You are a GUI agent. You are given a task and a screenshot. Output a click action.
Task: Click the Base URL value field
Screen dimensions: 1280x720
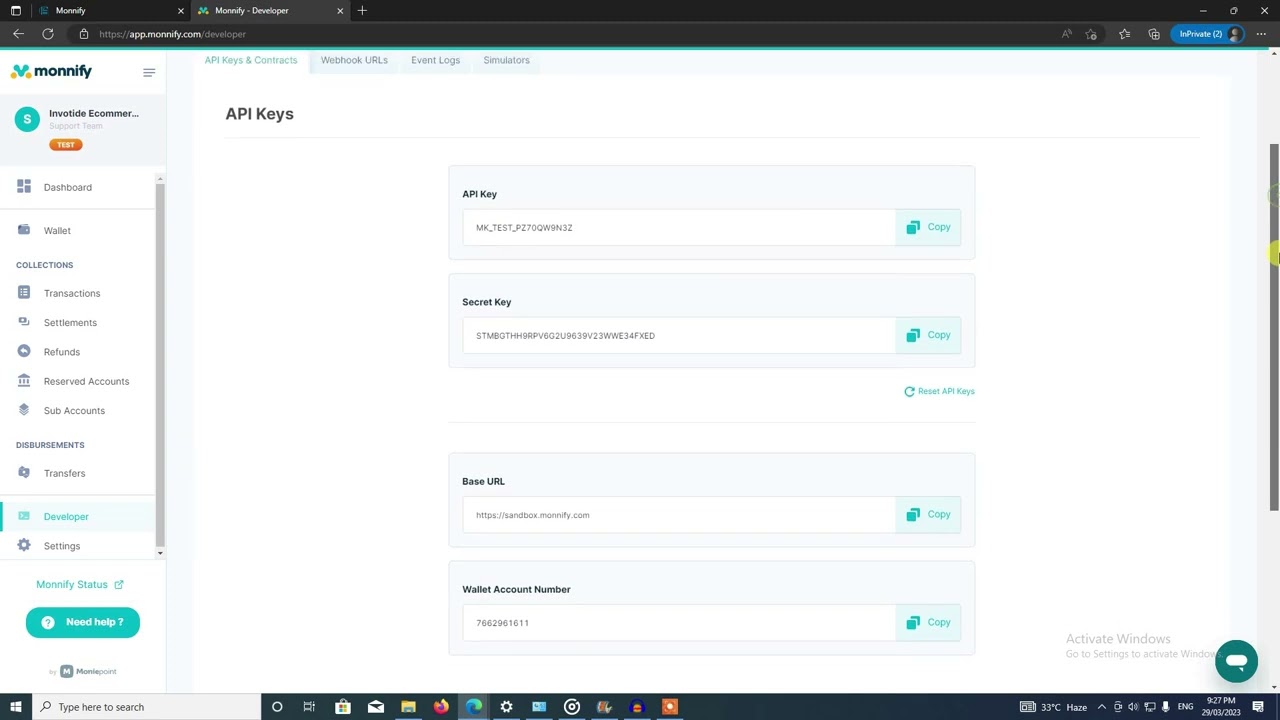tap(678, 514)
